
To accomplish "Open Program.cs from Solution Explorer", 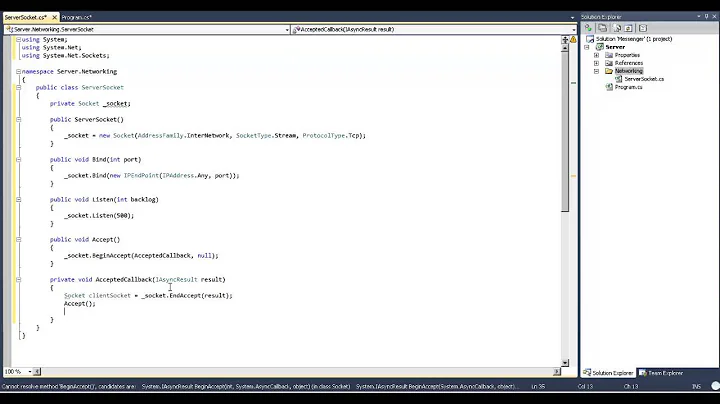I will click(x=628, y=87).
